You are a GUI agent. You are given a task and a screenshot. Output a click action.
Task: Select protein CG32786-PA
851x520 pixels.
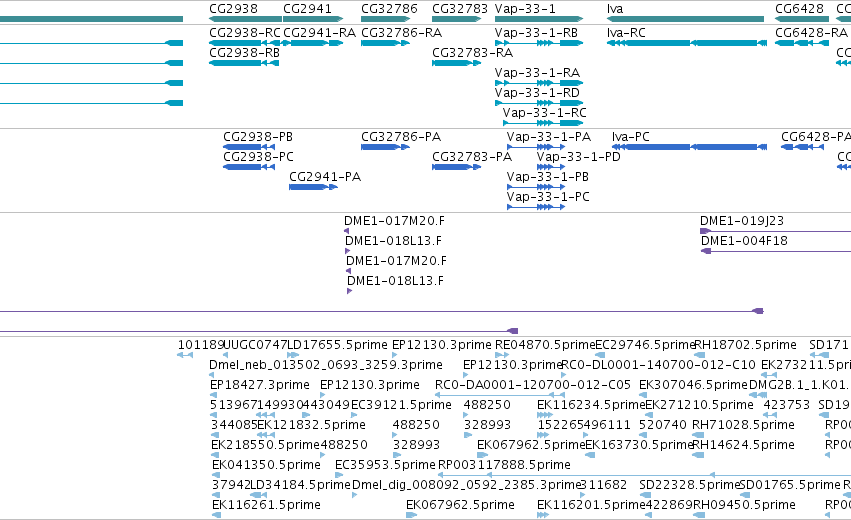tap(401, 137)
